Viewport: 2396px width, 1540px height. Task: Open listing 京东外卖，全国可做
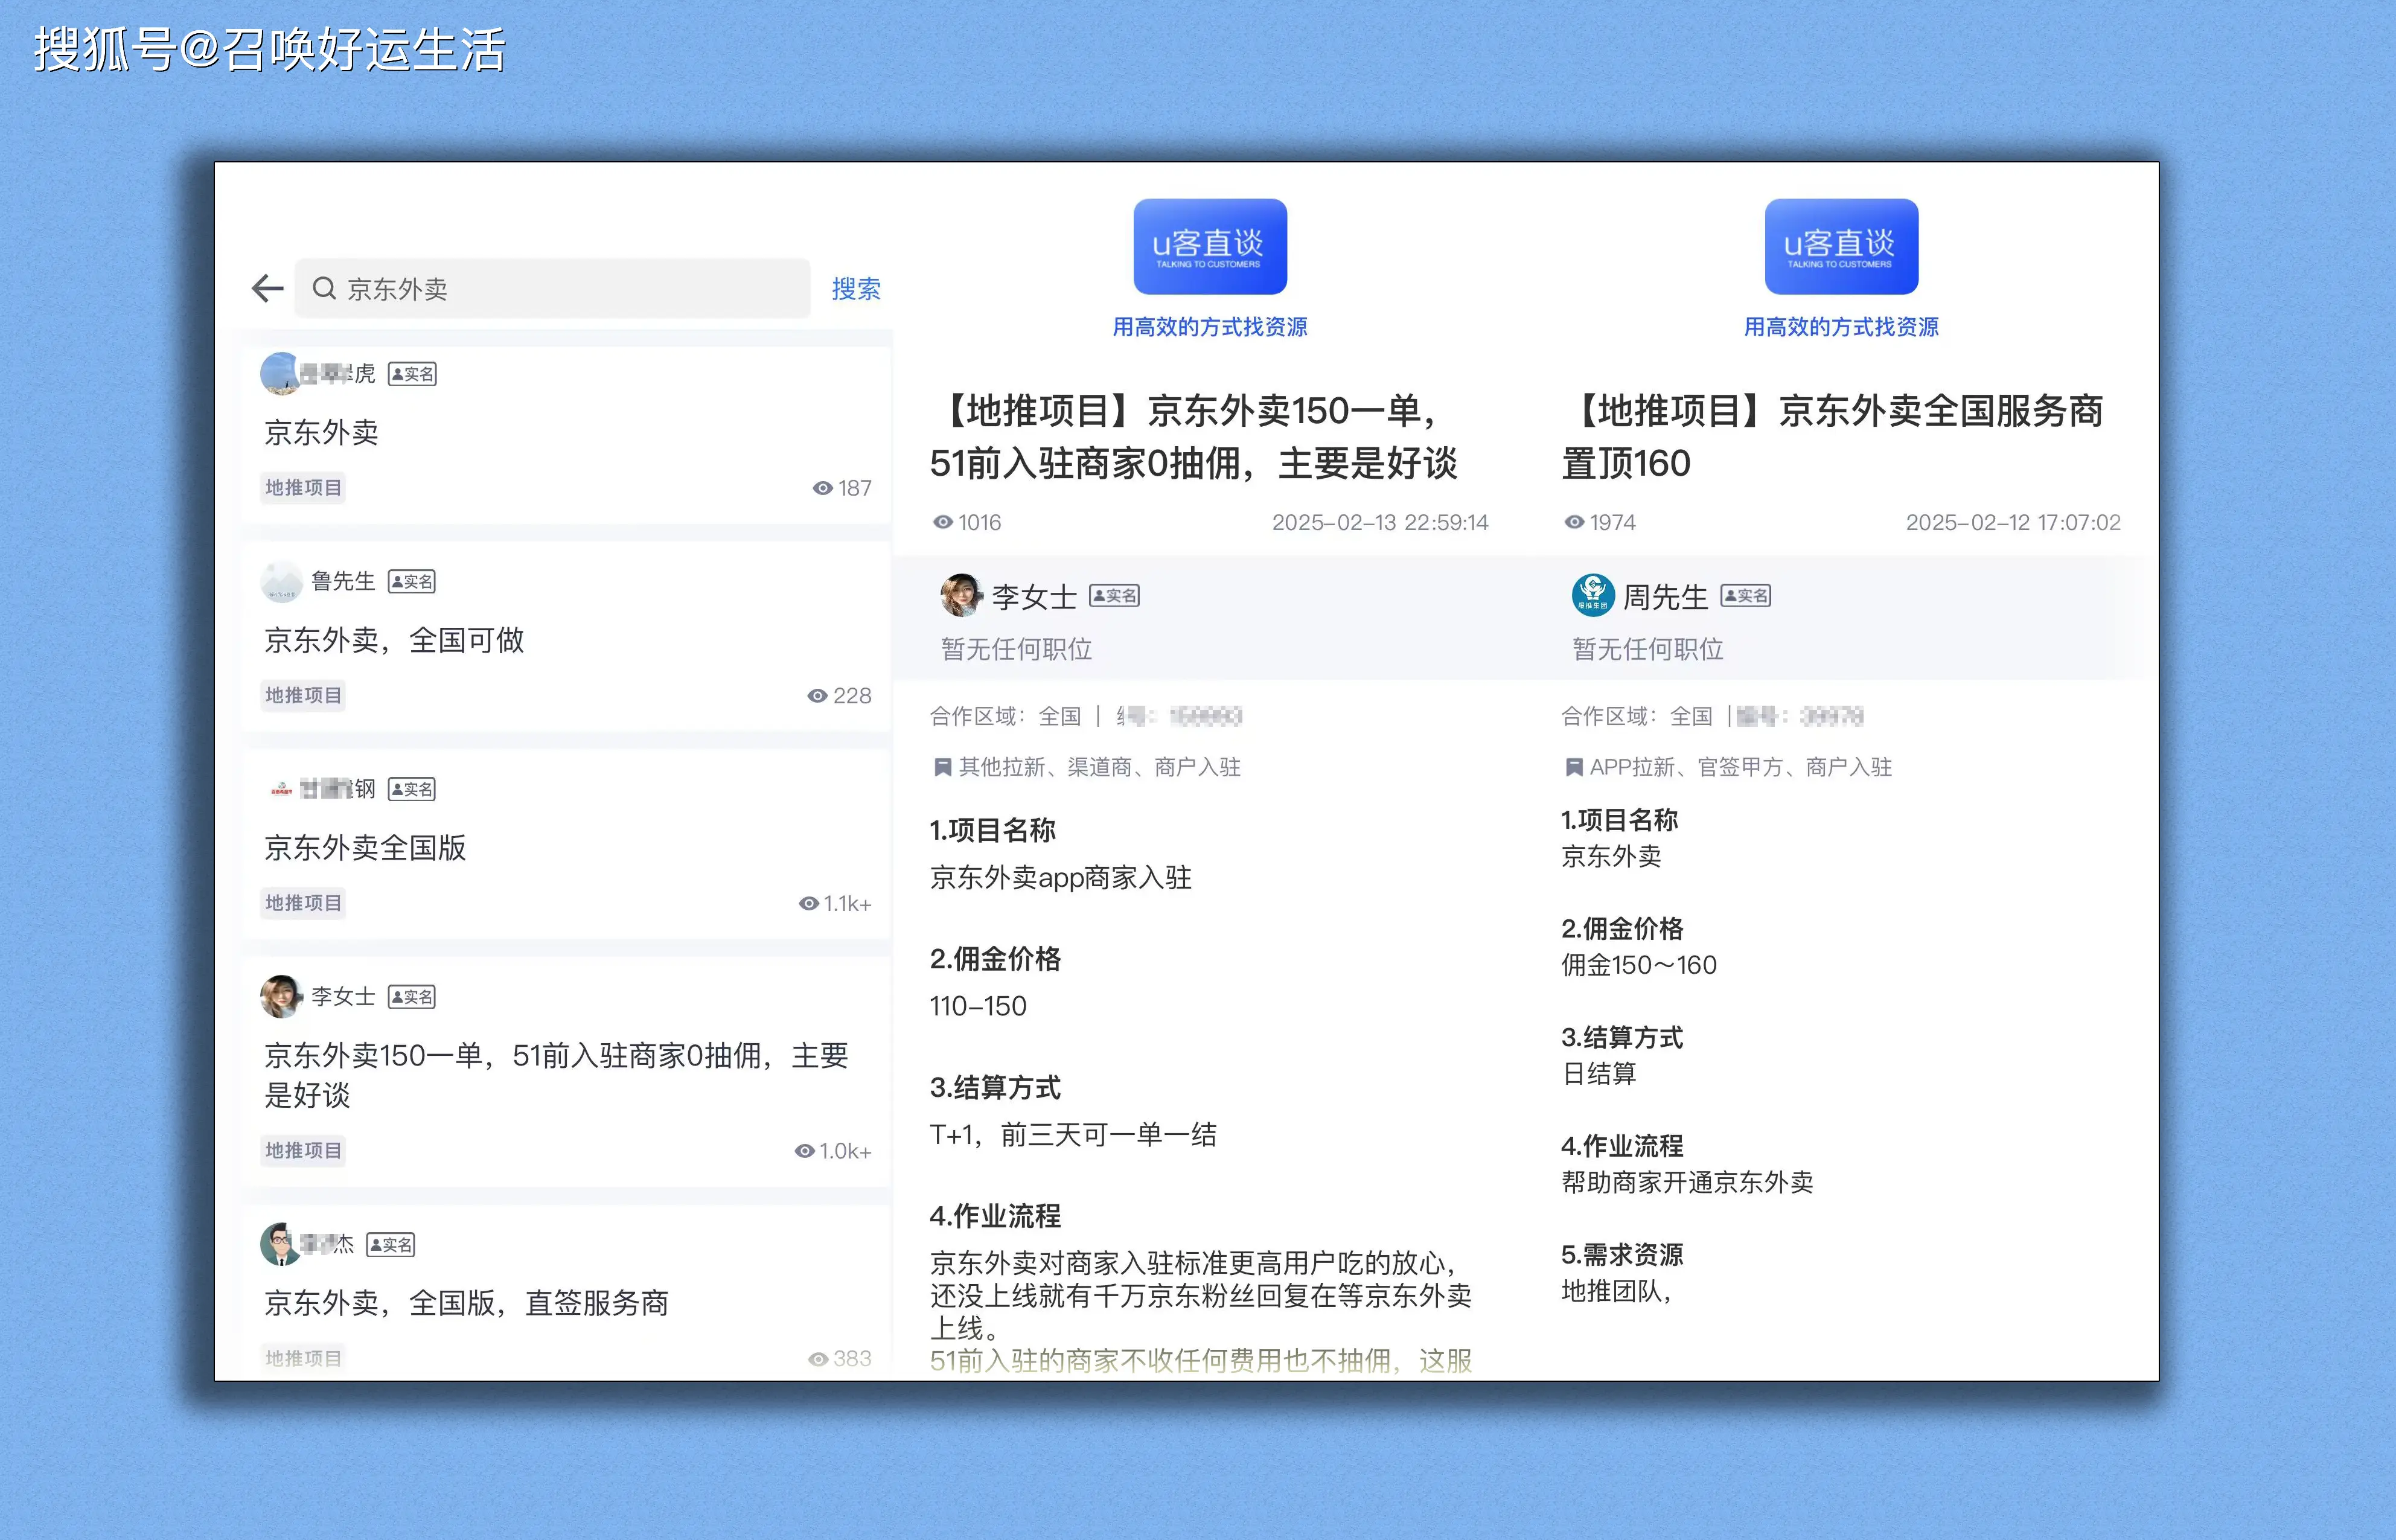point(394,640)
